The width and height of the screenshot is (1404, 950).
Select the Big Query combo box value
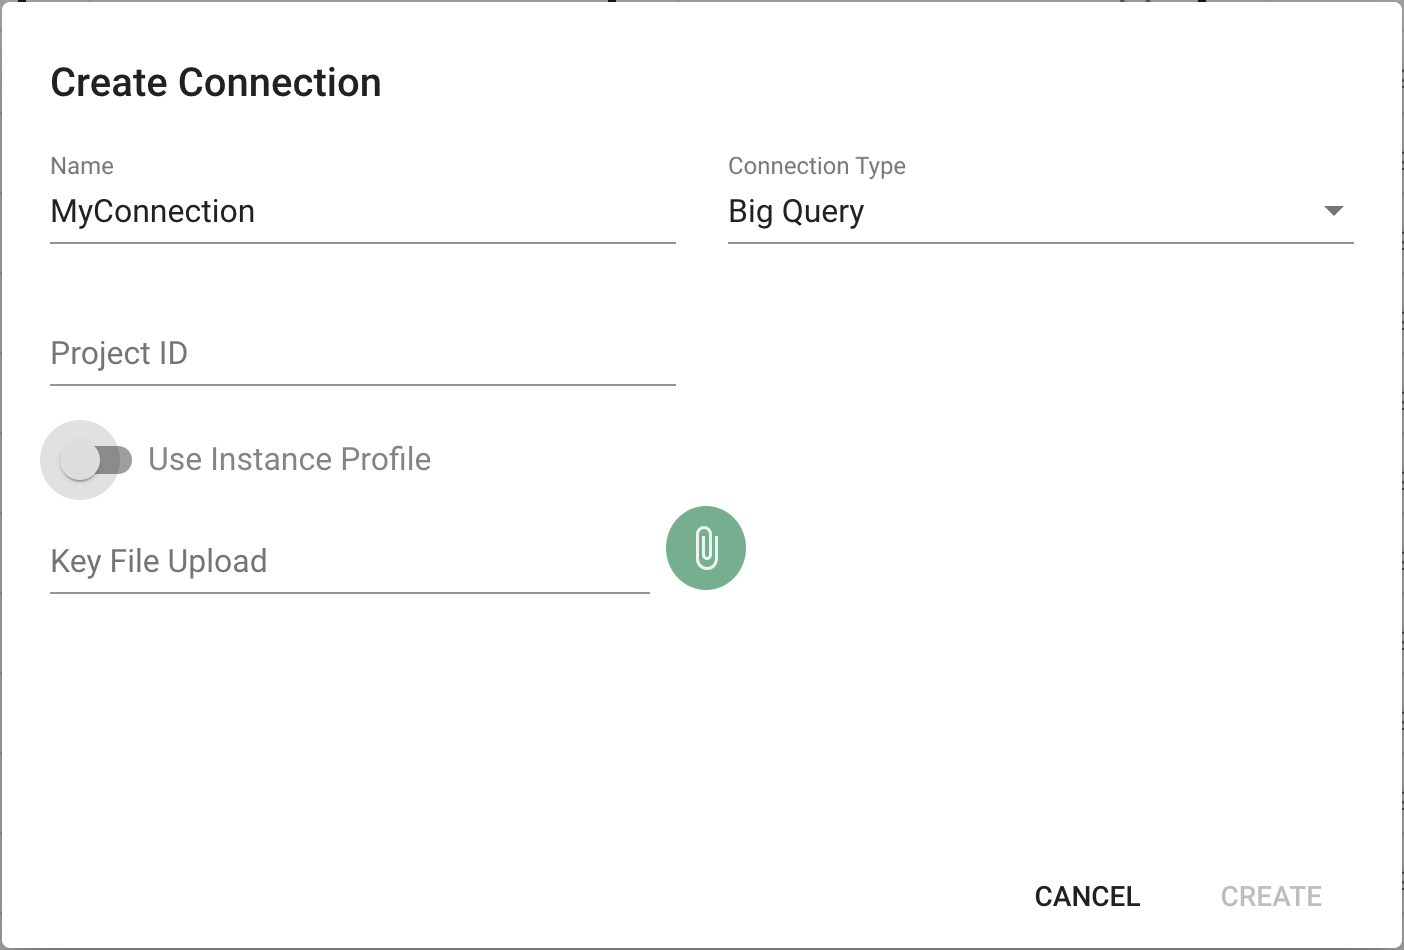pos(1040,211)
